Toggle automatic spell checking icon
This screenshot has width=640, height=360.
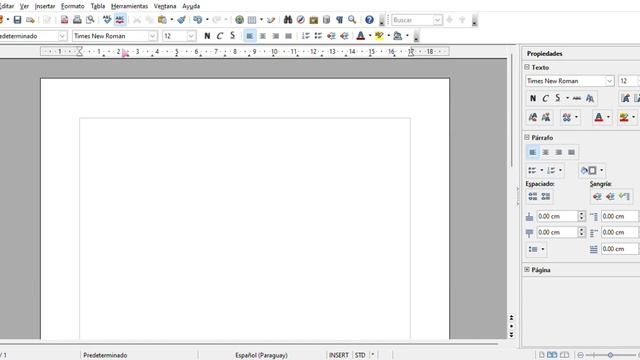[120, 20]
